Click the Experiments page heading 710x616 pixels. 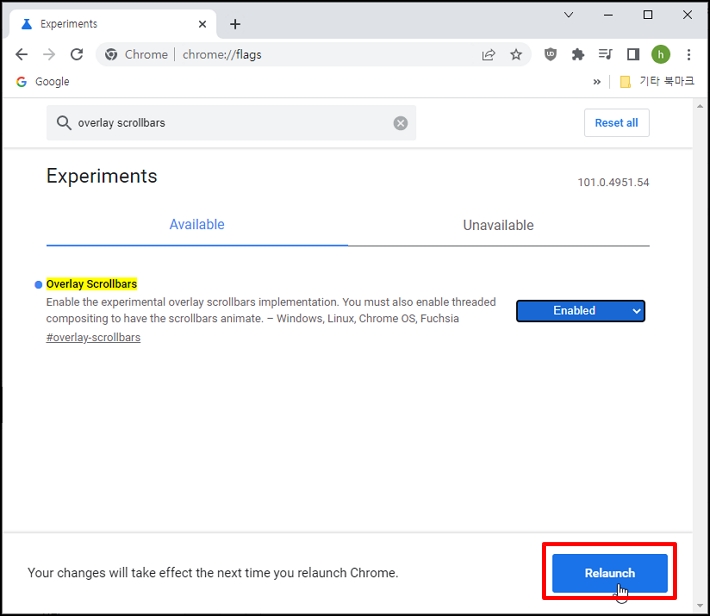click(102, 176)
